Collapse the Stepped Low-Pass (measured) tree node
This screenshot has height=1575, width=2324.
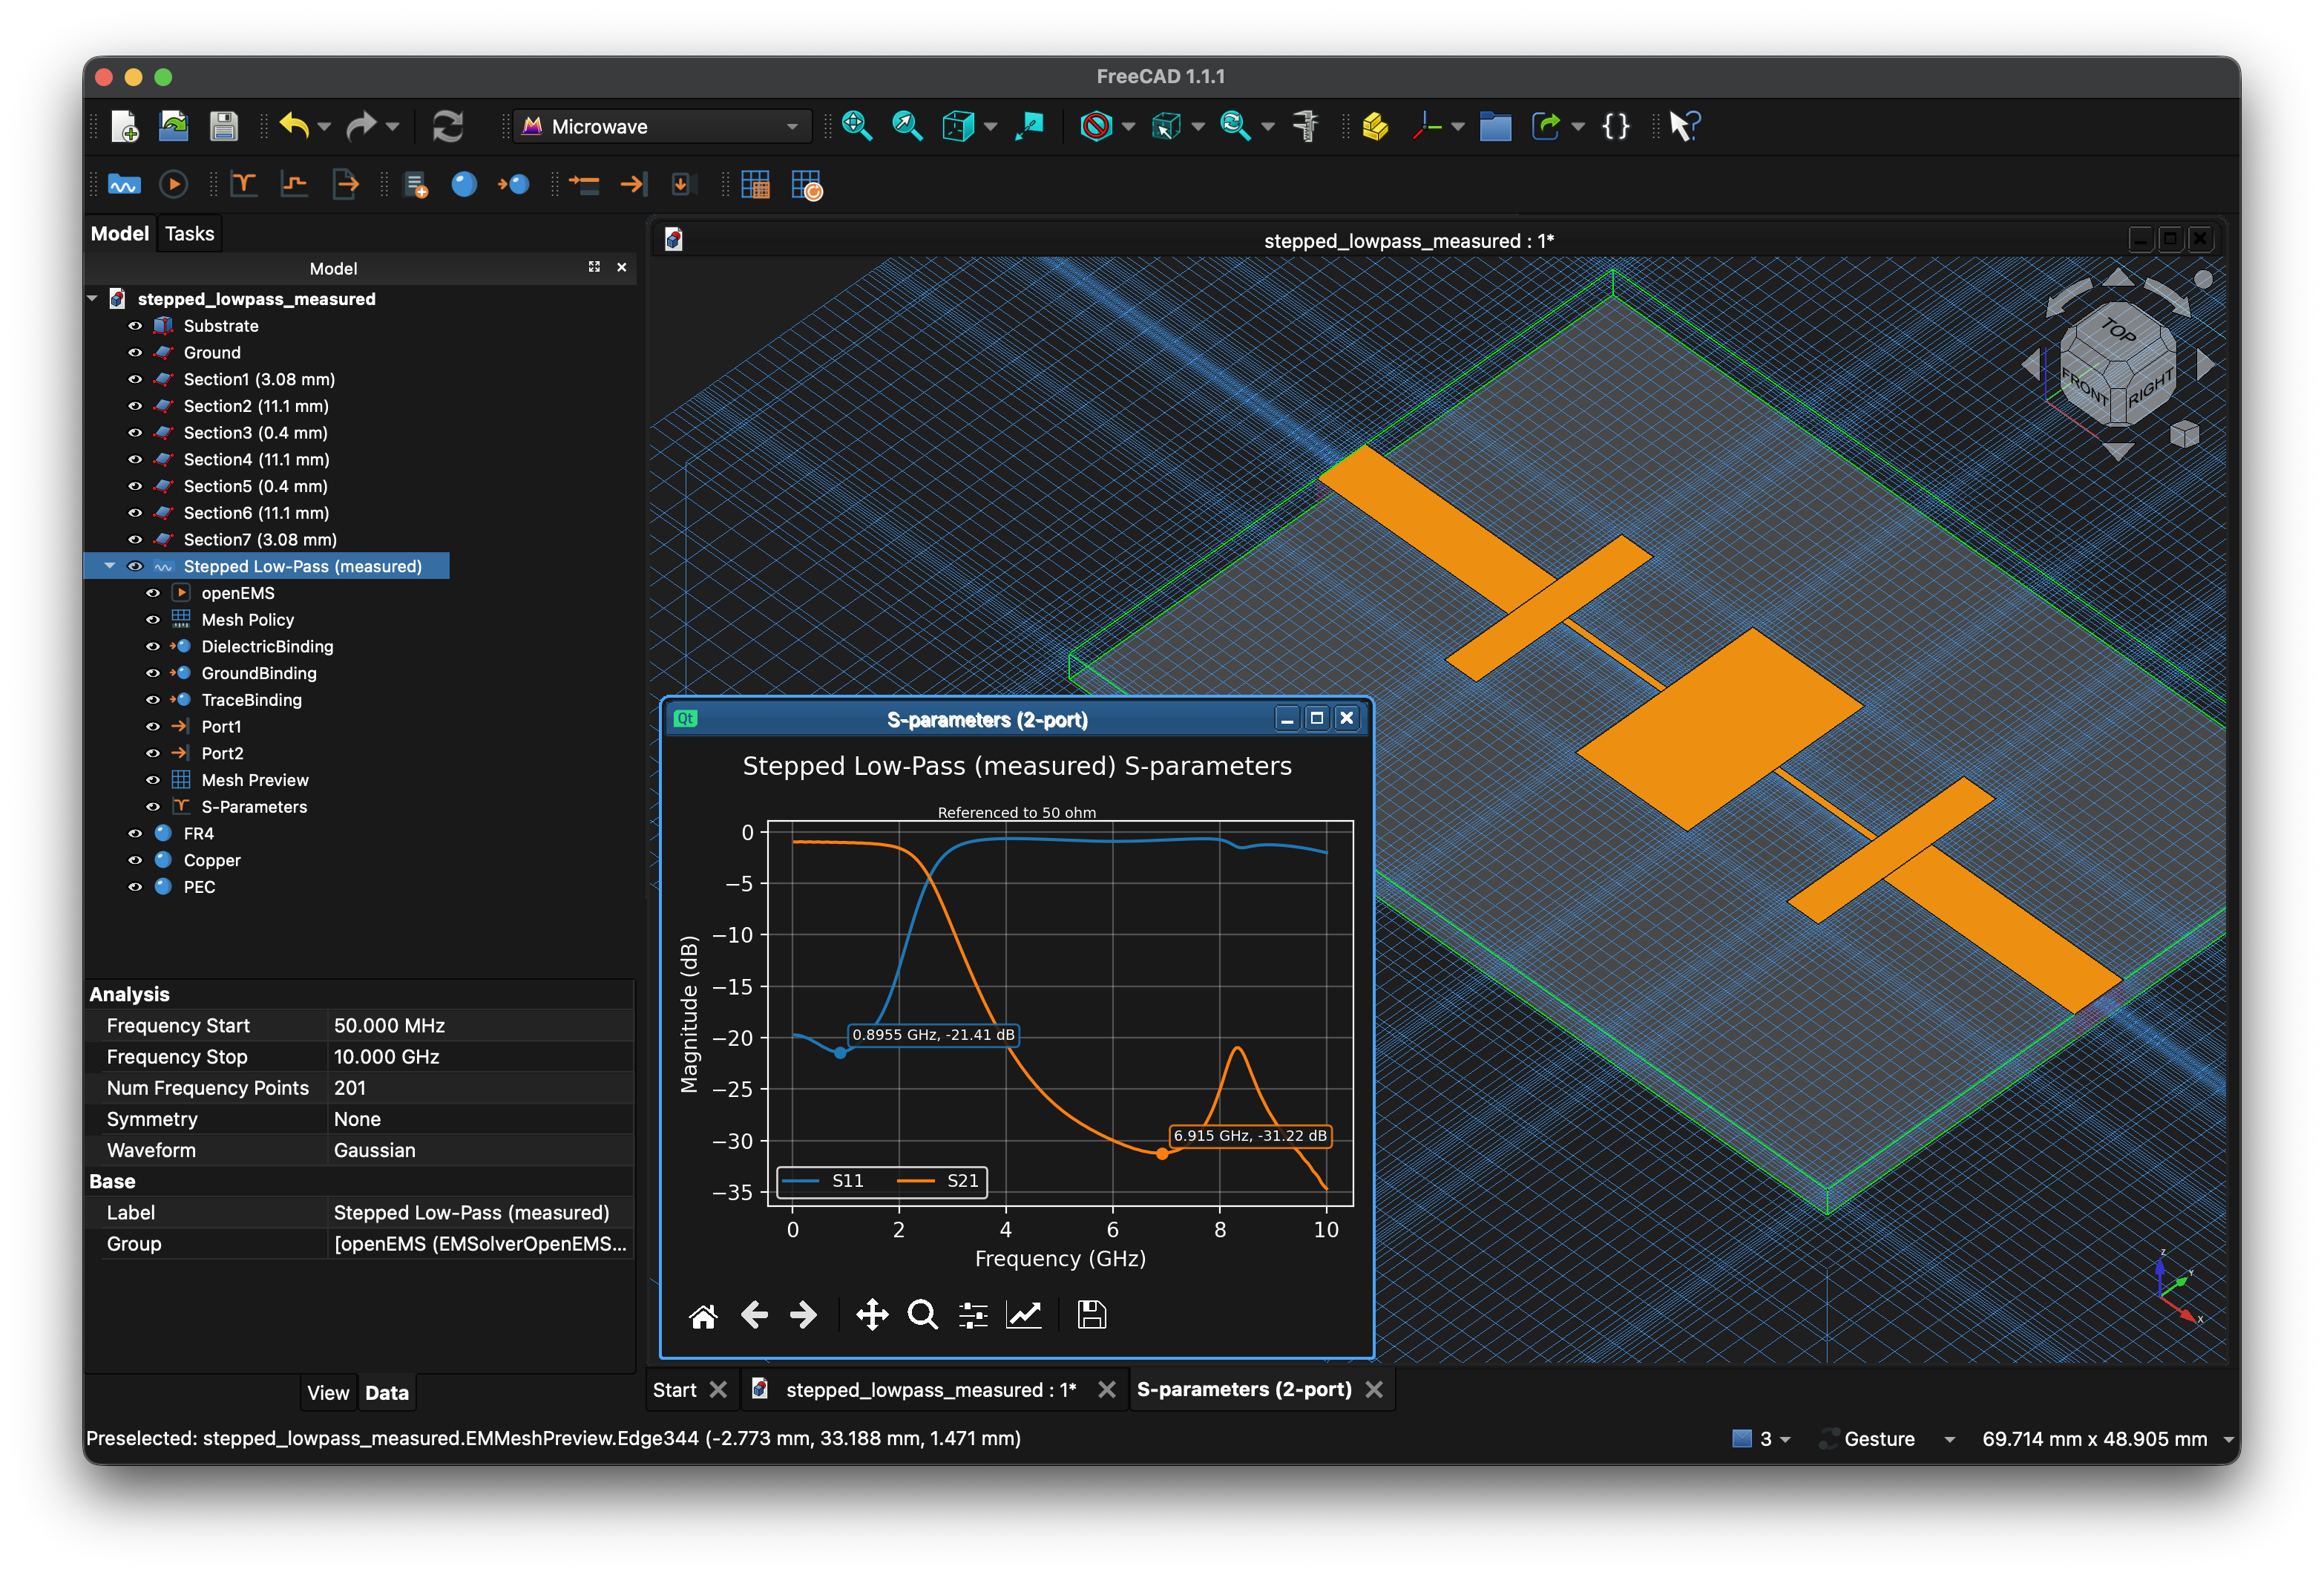coord(110,566)
